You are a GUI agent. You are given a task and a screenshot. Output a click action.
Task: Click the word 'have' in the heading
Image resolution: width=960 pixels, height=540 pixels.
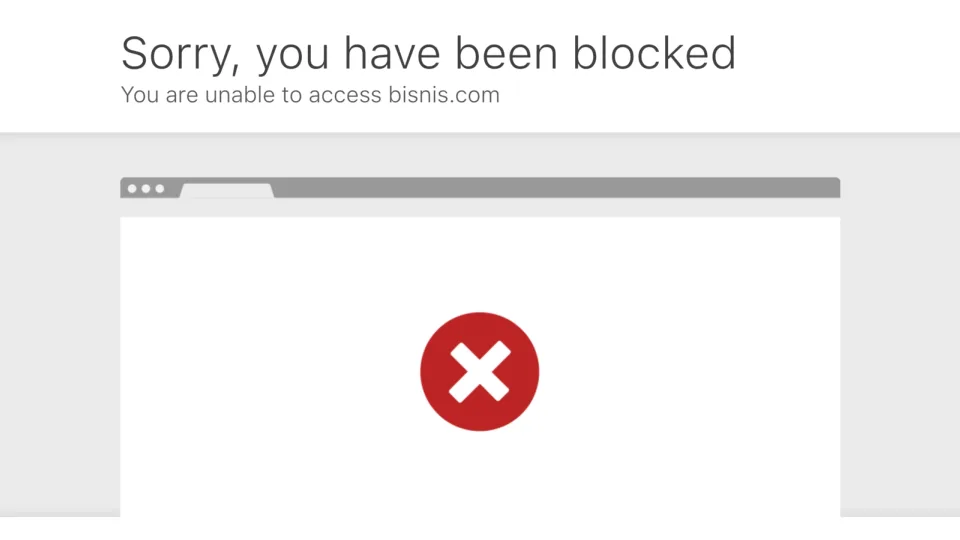pyautogui.click(x=392, y=53)
